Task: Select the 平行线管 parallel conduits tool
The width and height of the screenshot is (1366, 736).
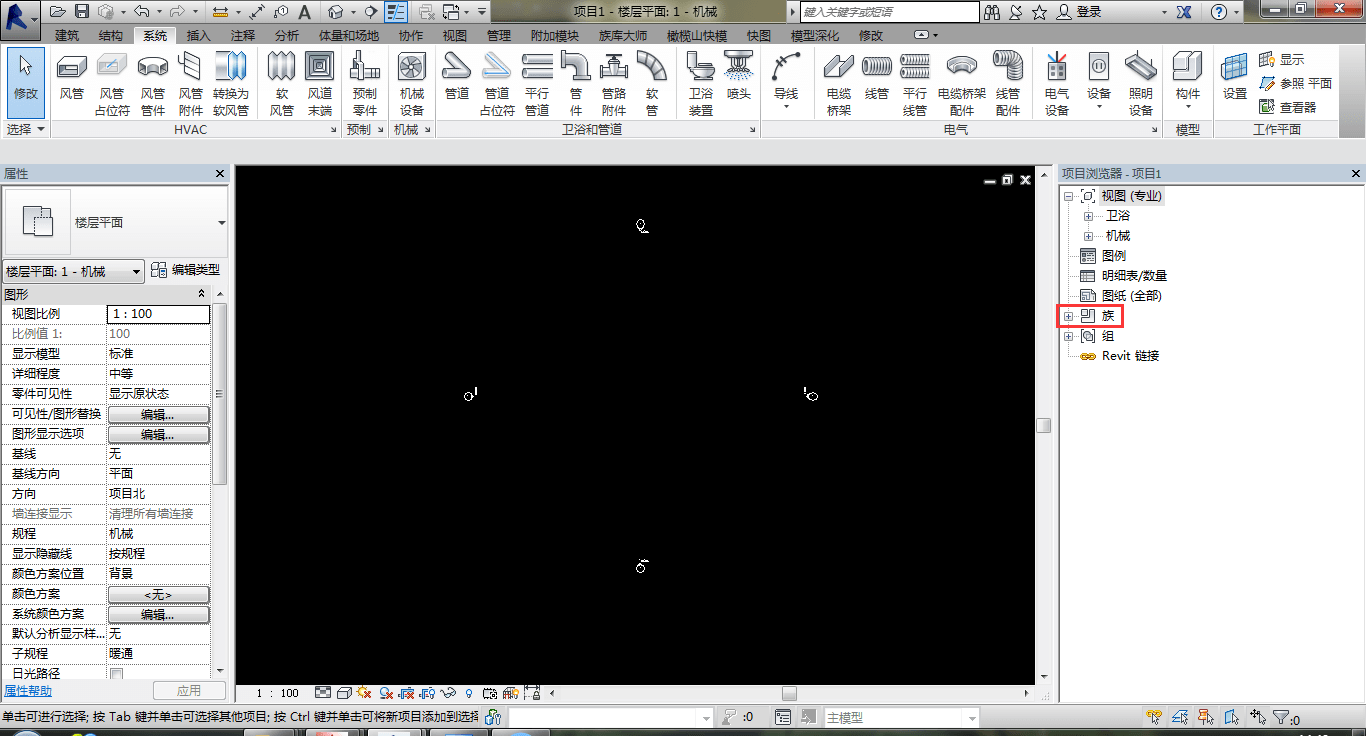Action: [x=915, y=83]
